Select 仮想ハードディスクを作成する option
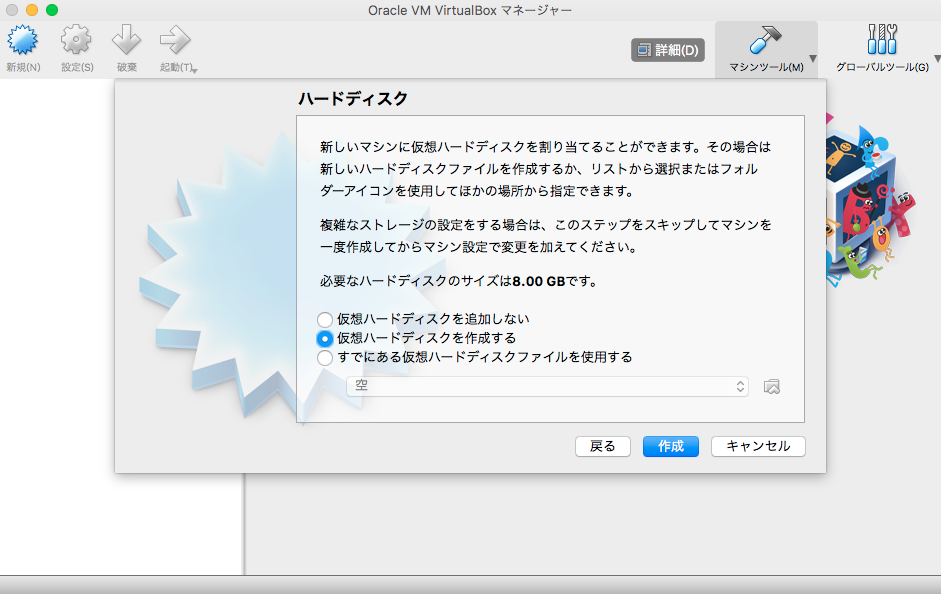This screenshot has width=941, height=594. (324, 338)
